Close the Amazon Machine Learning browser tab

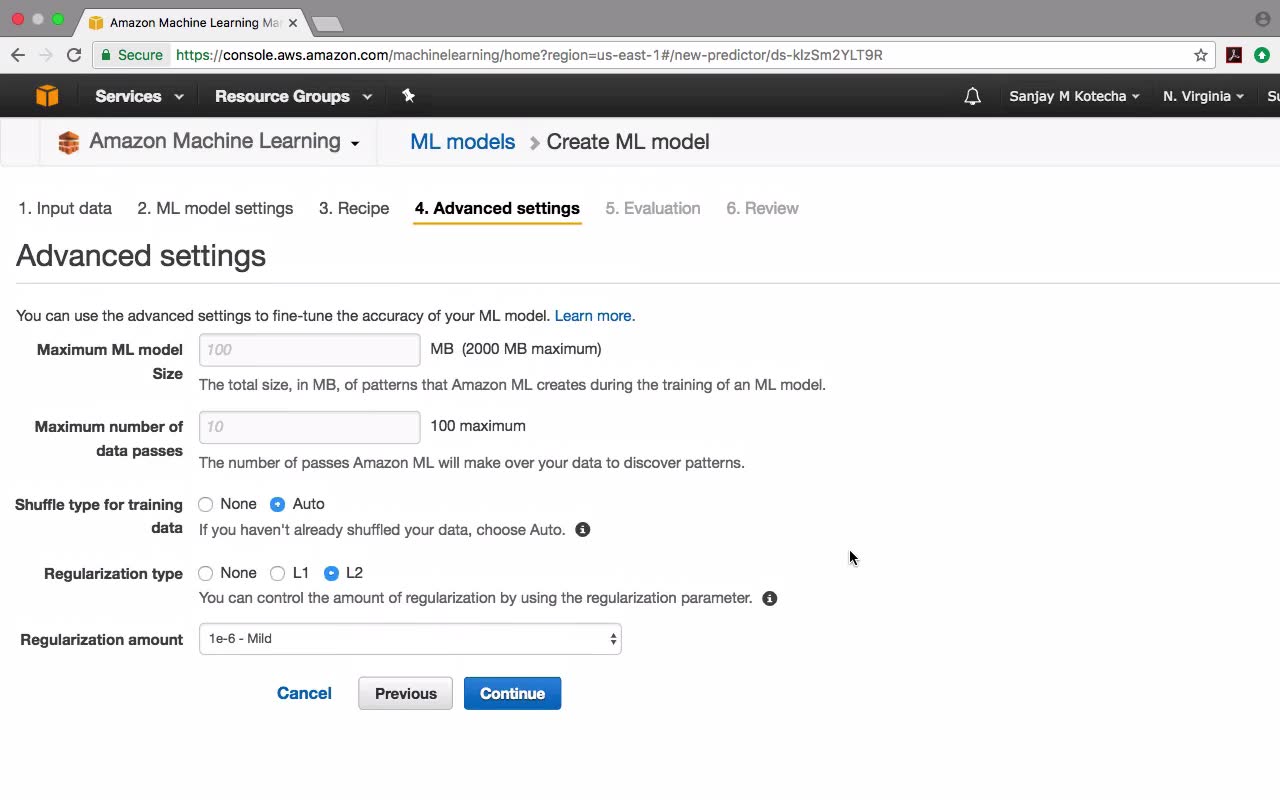point(293,22)
